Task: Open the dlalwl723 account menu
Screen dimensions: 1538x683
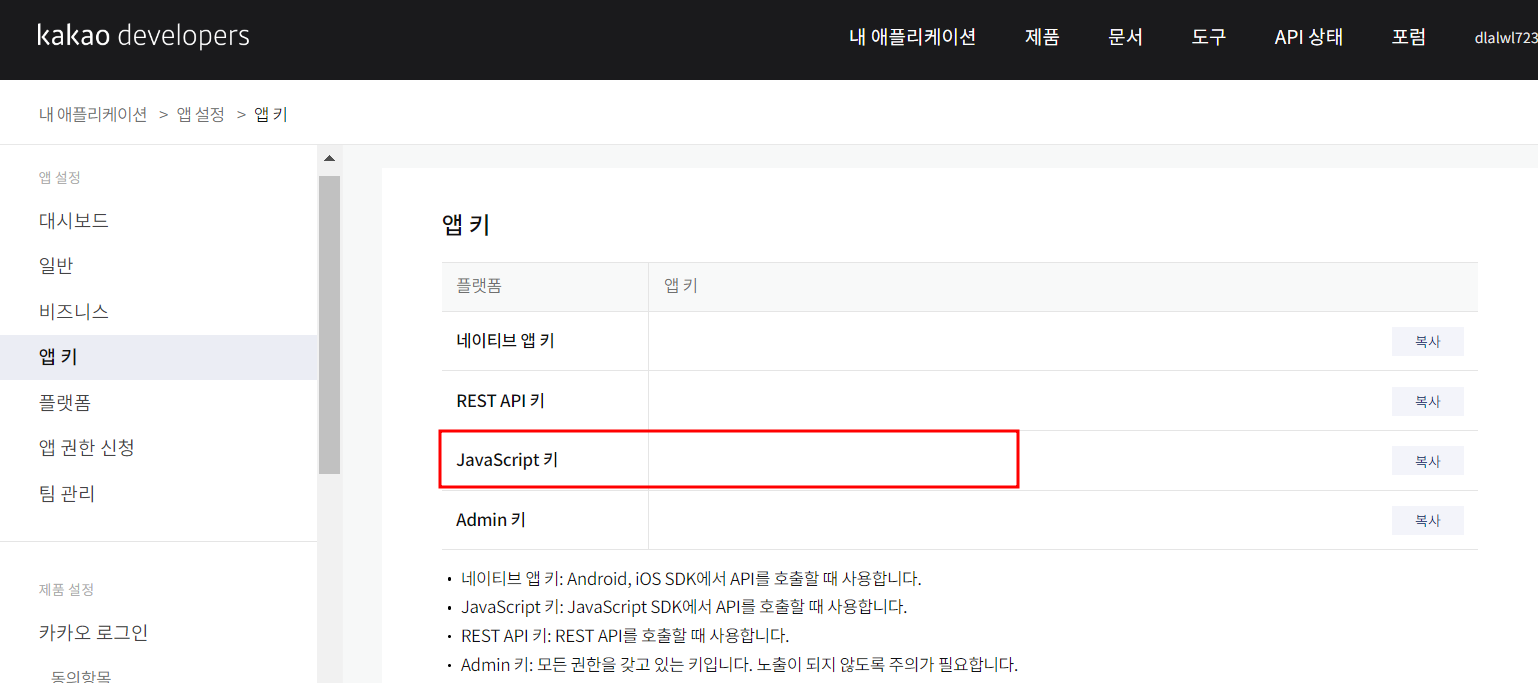Action: pyautogui.click(x=1506, y=38)
